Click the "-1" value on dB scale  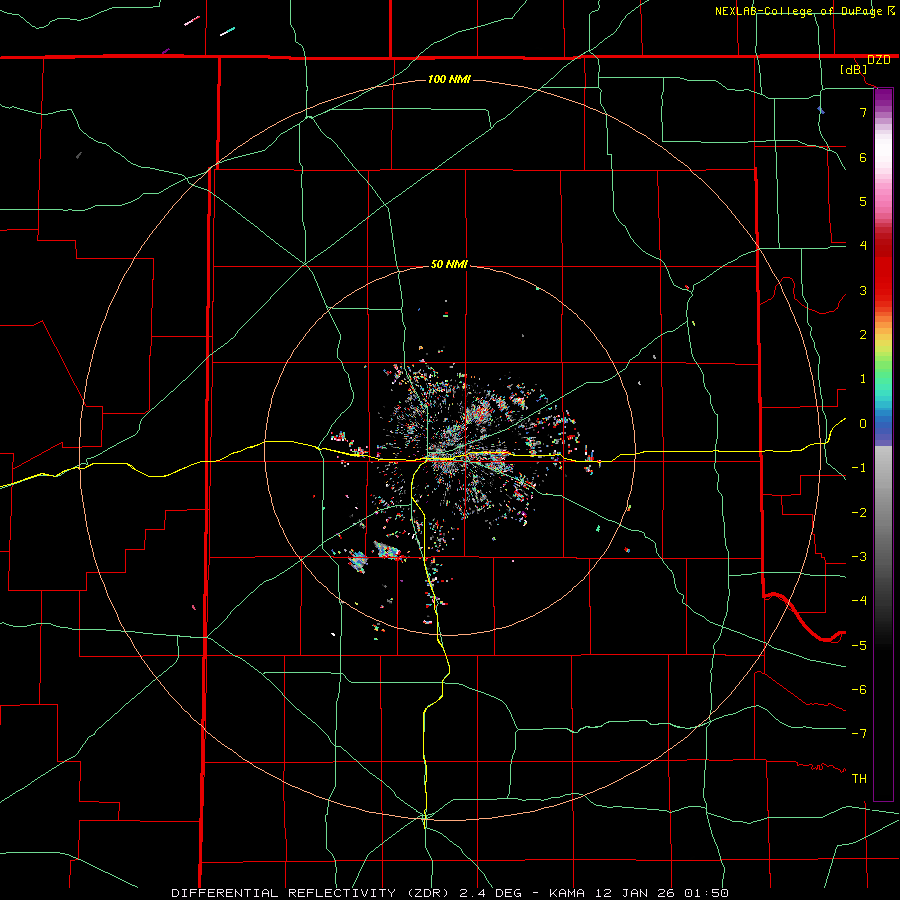pos(859,468)
